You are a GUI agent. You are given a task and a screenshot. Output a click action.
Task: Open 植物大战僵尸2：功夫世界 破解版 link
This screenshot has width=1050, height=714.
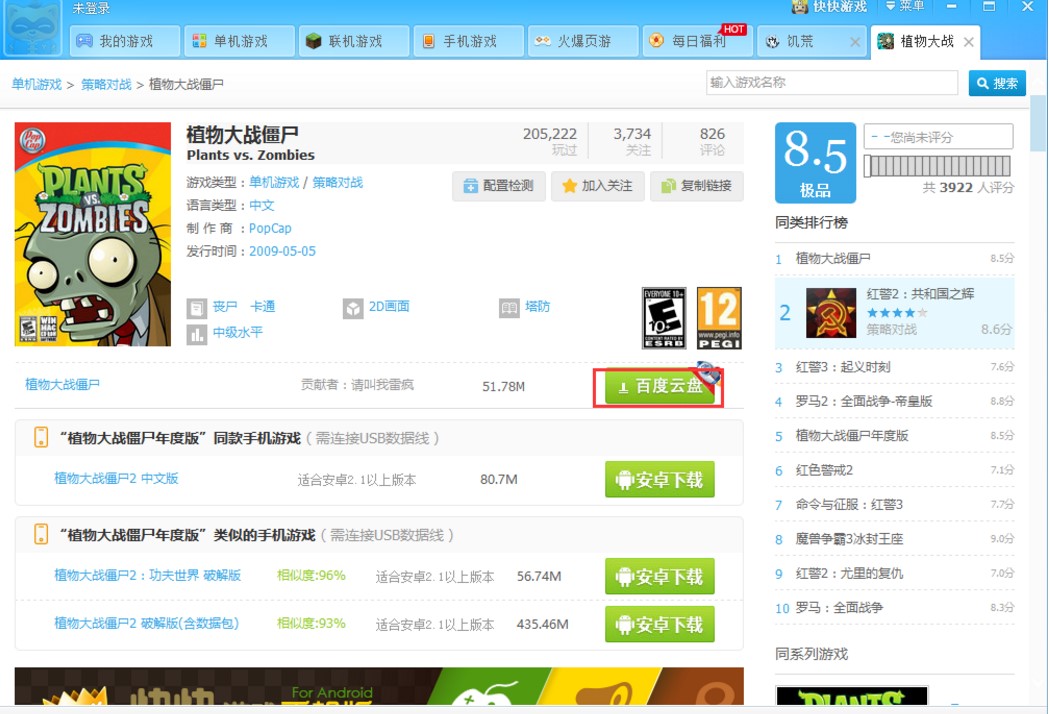pos(147,576)
